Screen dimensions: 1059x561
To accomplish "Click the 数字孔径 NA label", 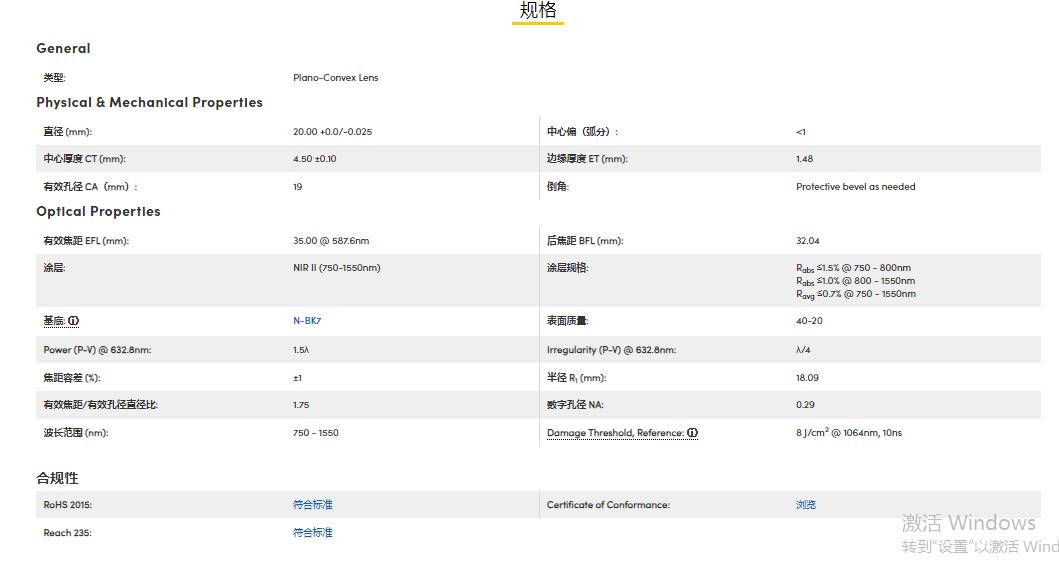I will coord(575,405).
